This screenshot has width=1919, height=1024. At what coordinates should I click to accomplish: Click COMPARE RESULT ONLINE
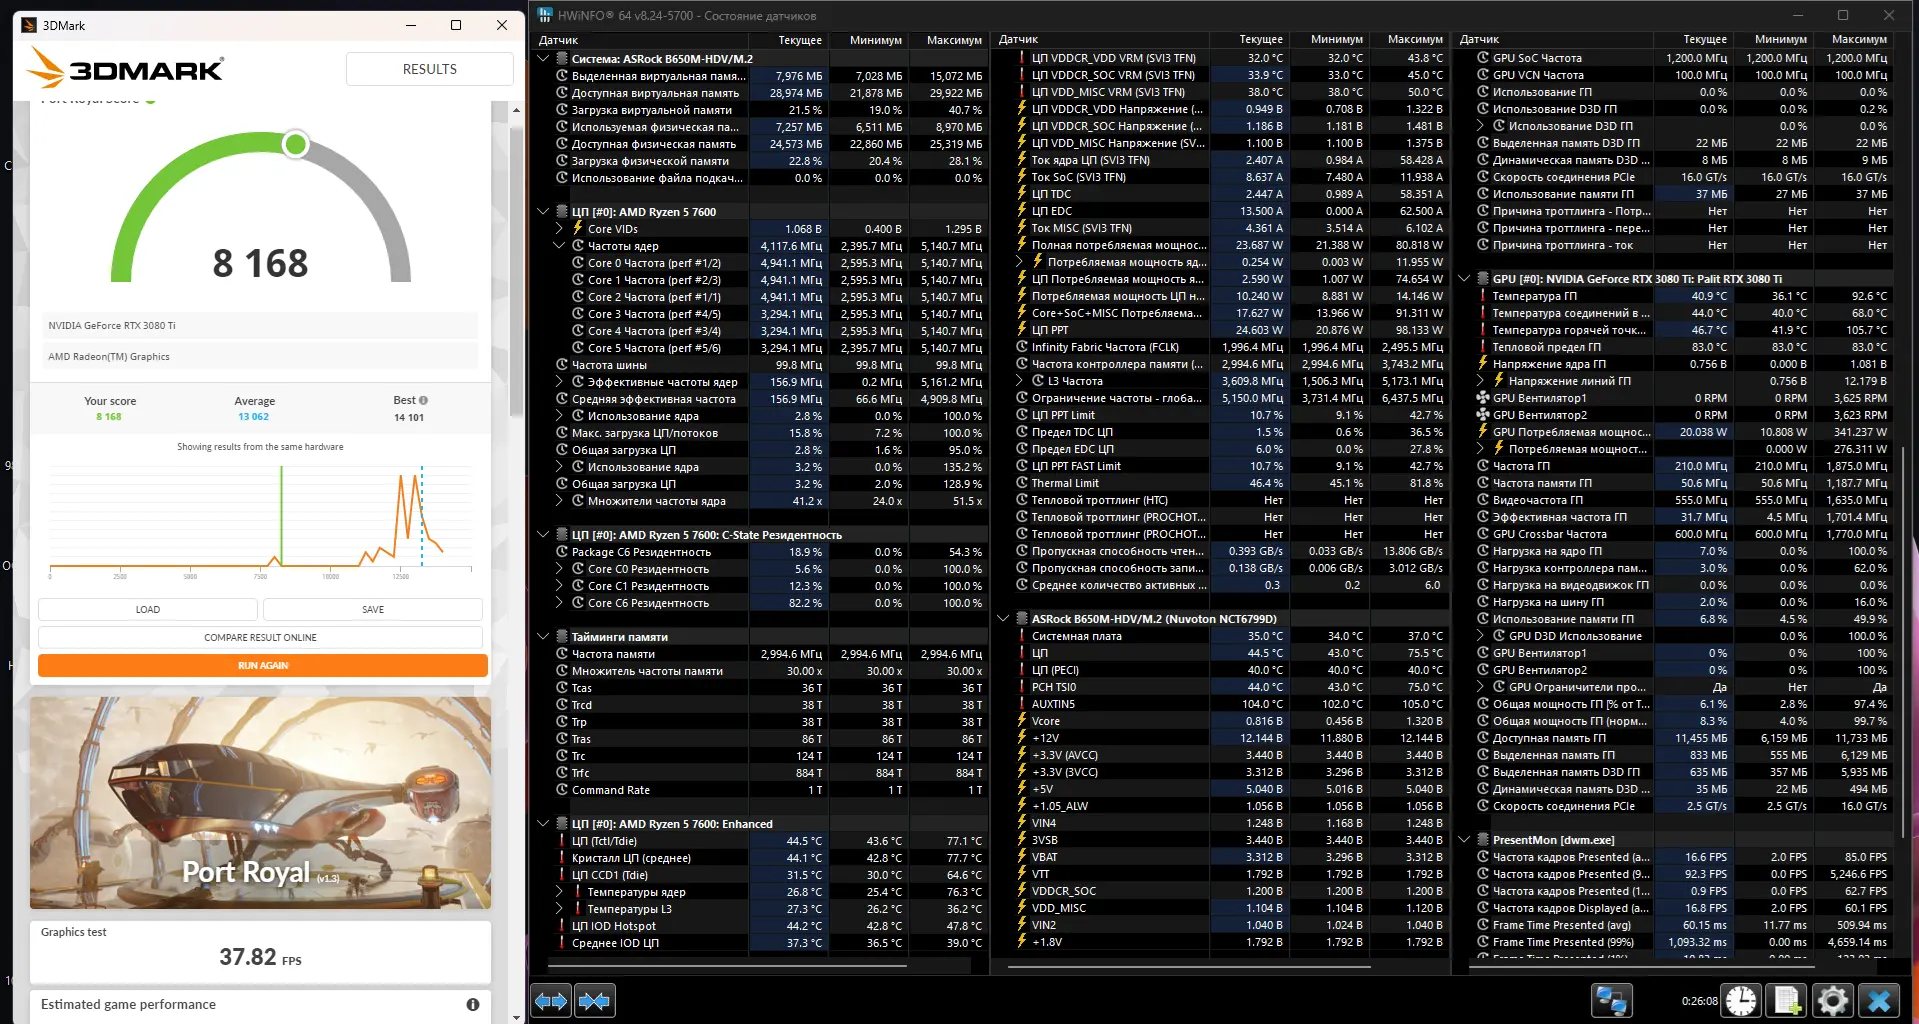260,637
